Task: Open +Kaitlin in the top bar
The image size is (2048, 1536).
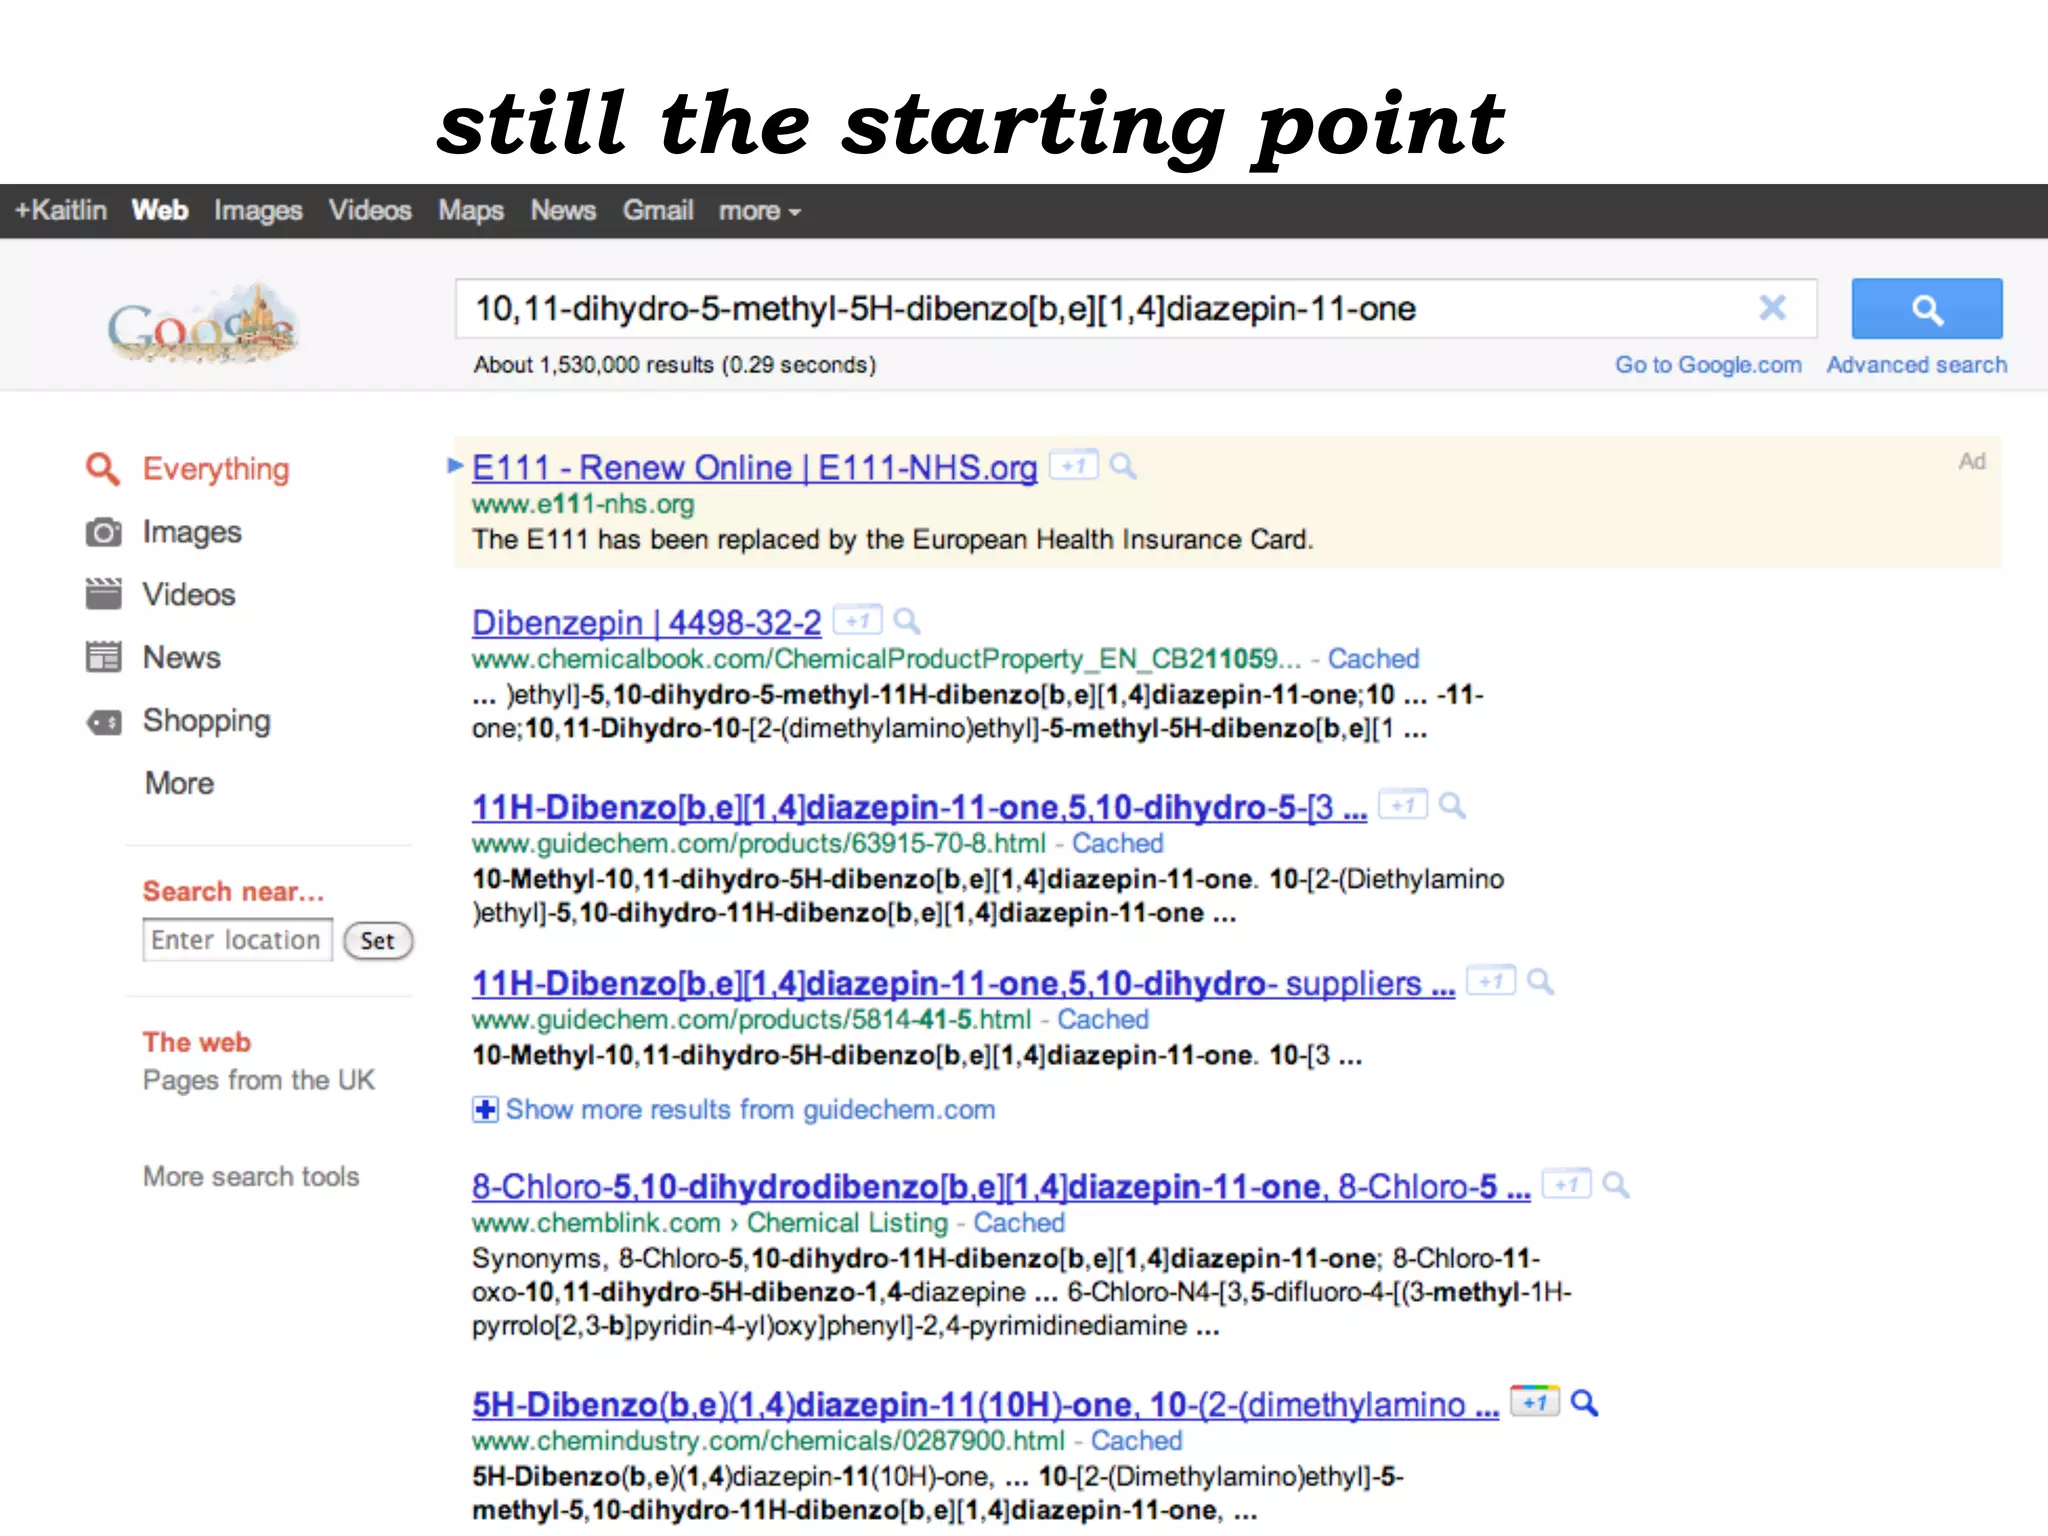Action: [x=61, y=210]
